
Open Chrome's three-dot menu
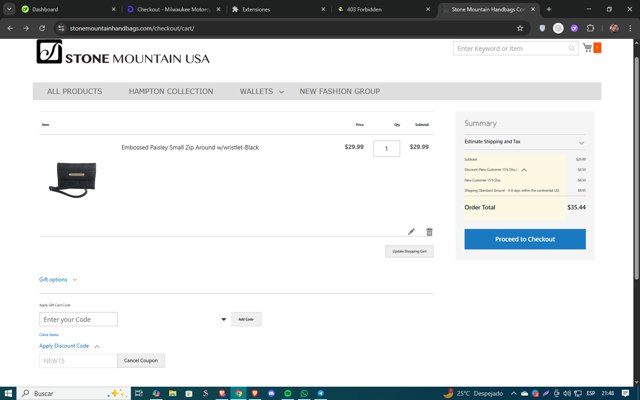tap(630, 28)
